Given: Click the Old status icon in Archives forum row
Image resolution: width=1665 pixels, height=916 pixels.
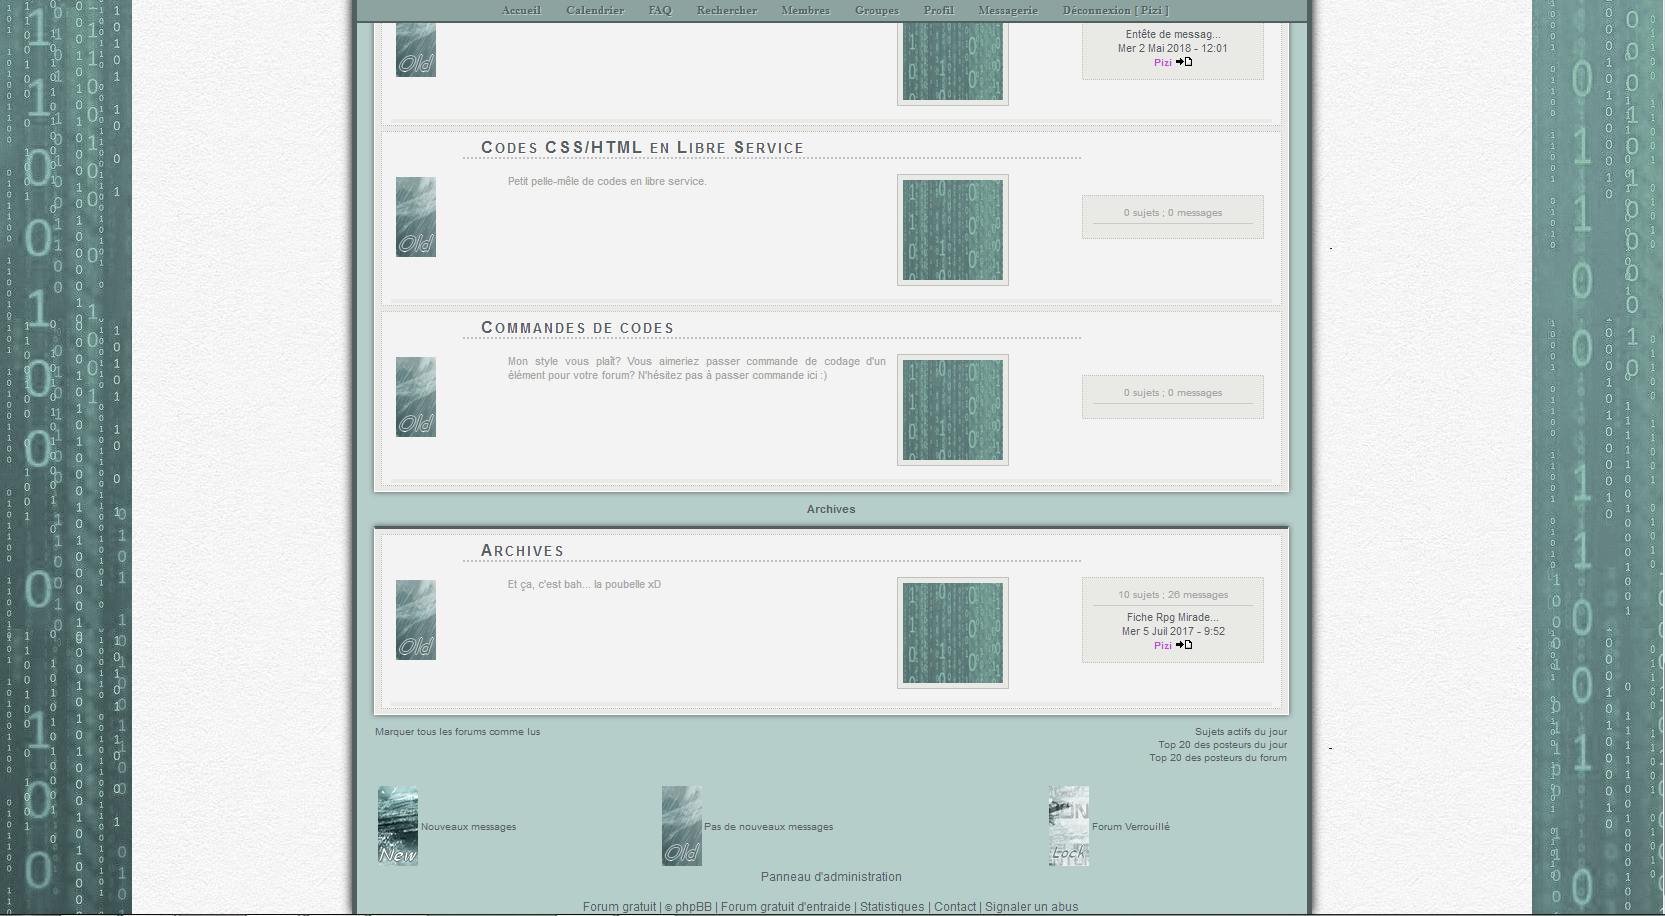Looking at the screenshot, I should point(416,620).
